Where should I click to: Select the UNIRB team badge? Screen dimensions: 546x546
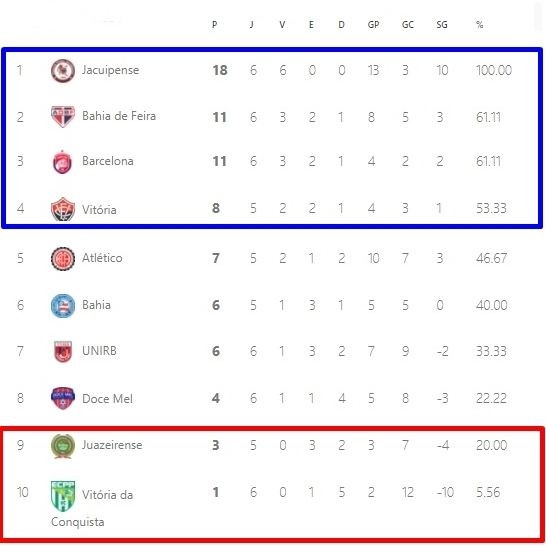point(63,351)
